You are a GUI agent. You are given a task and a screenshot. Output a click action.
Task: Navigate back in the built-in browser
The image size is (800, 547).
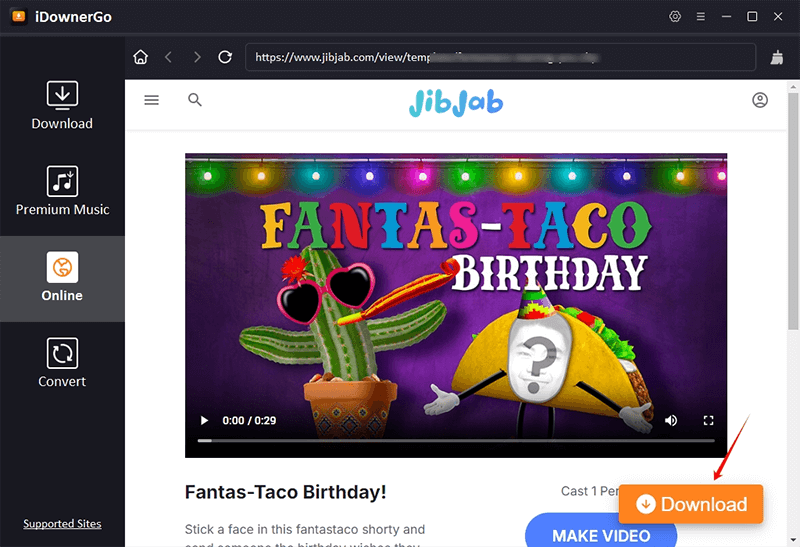coord(168,57)
